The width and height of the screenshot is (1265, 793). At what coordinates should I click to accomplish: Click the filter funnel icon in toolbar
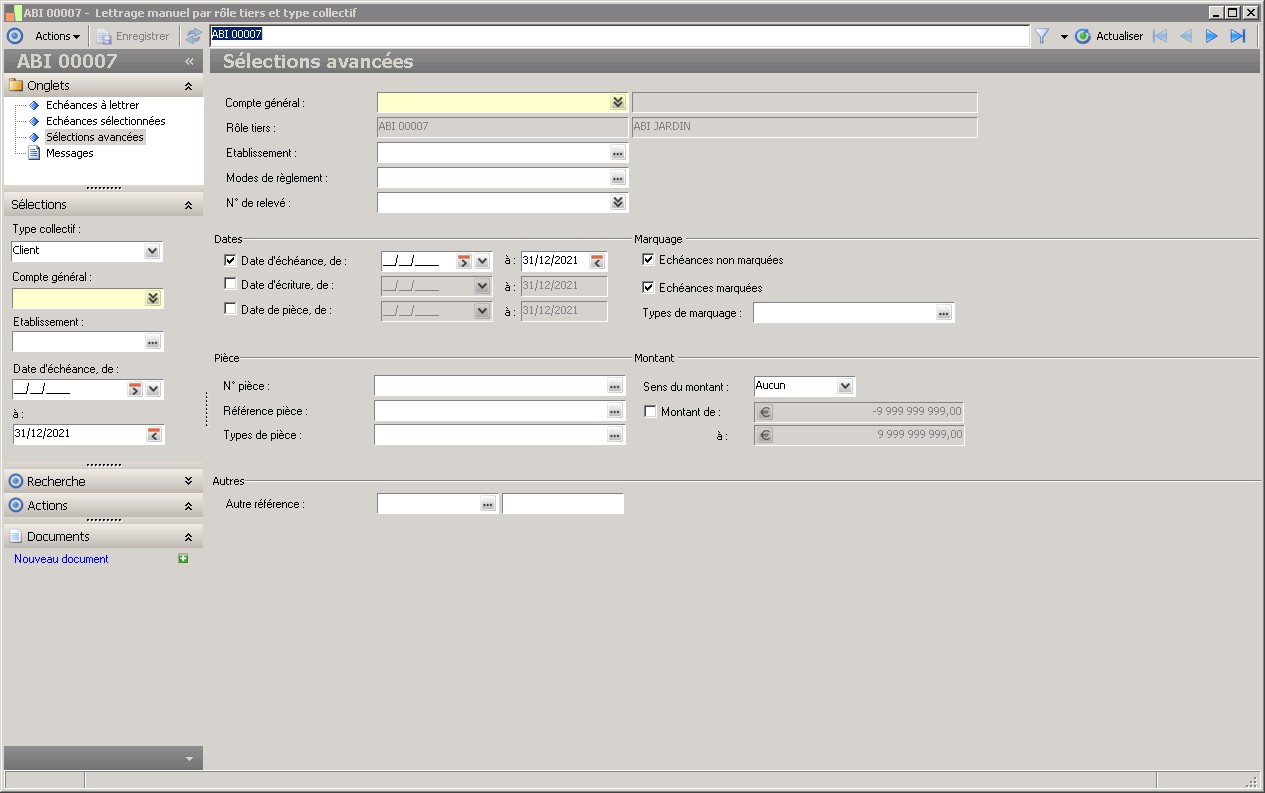coord(1042,36)
